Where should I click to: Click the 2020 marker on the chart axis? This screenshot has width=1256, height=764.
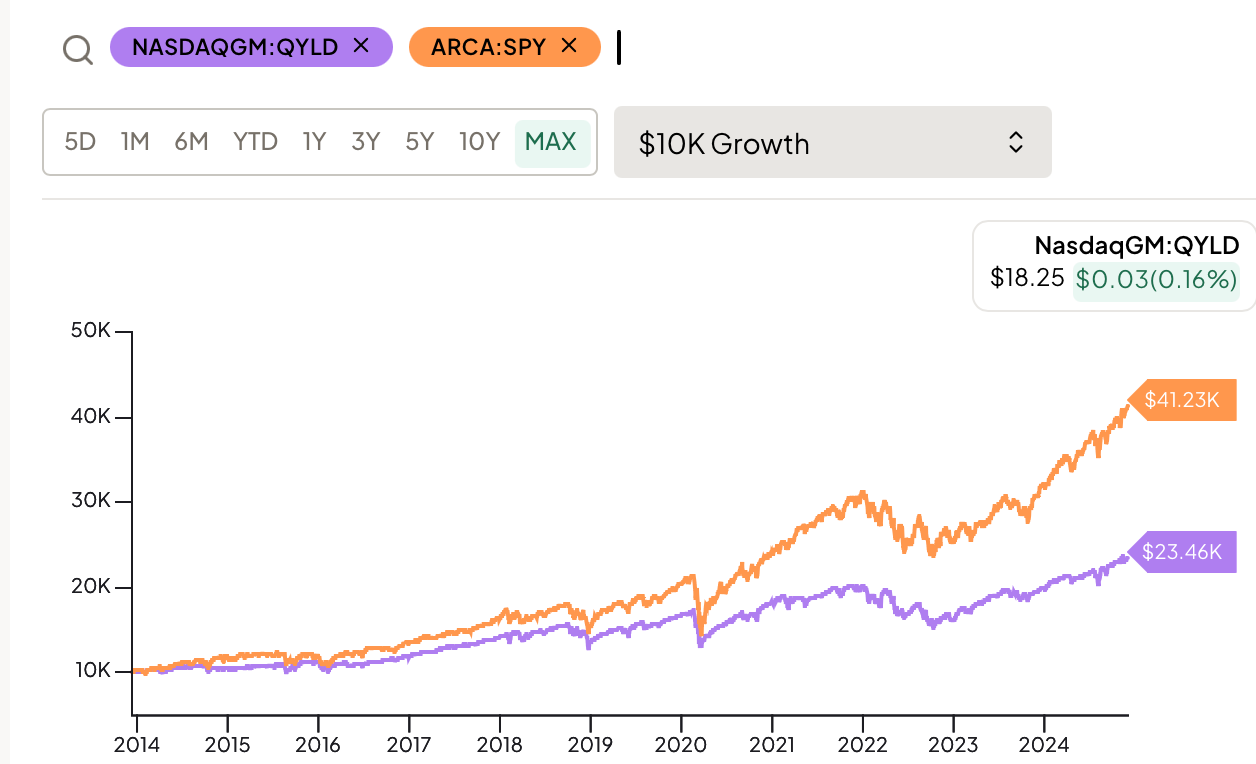click(x=681, y=745)
